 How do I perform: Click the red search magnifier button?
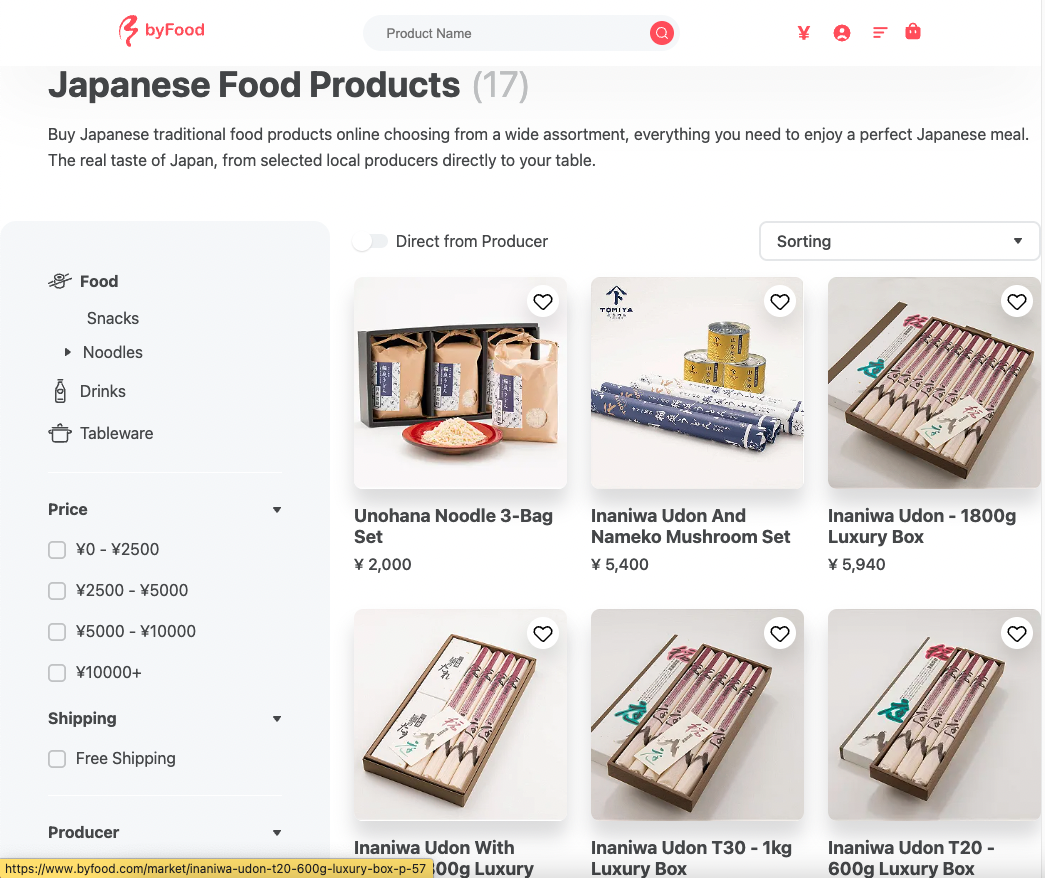pos(661,33)
